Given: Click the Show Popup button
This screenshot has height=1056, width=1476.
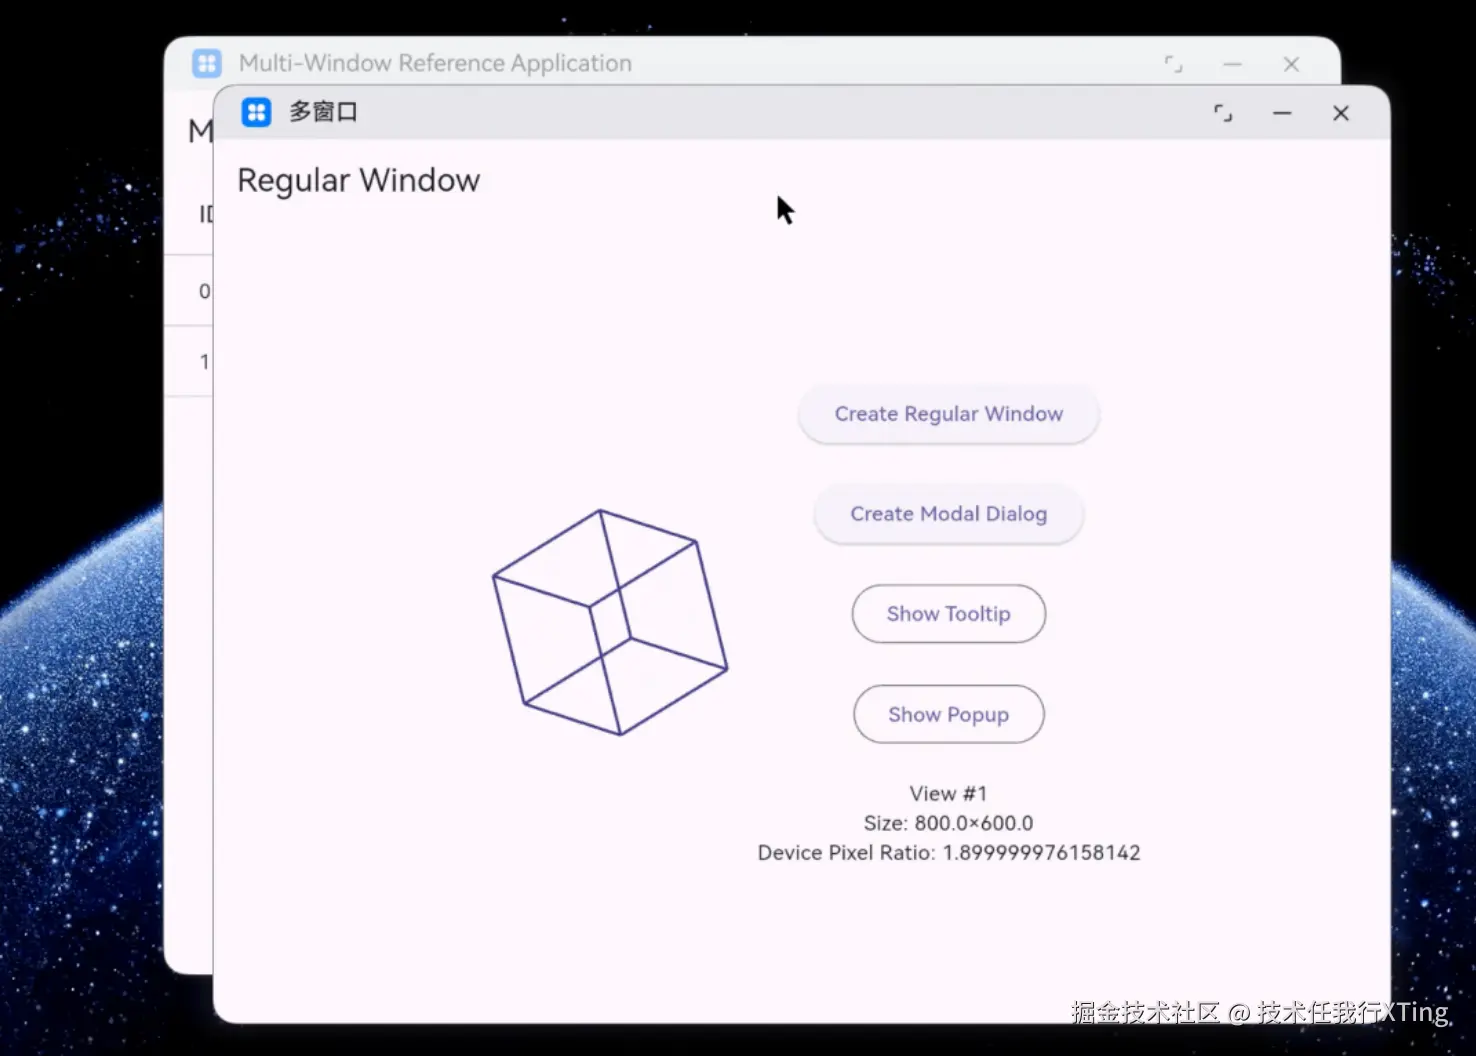Looking at the screenshot, I should 949,714.
